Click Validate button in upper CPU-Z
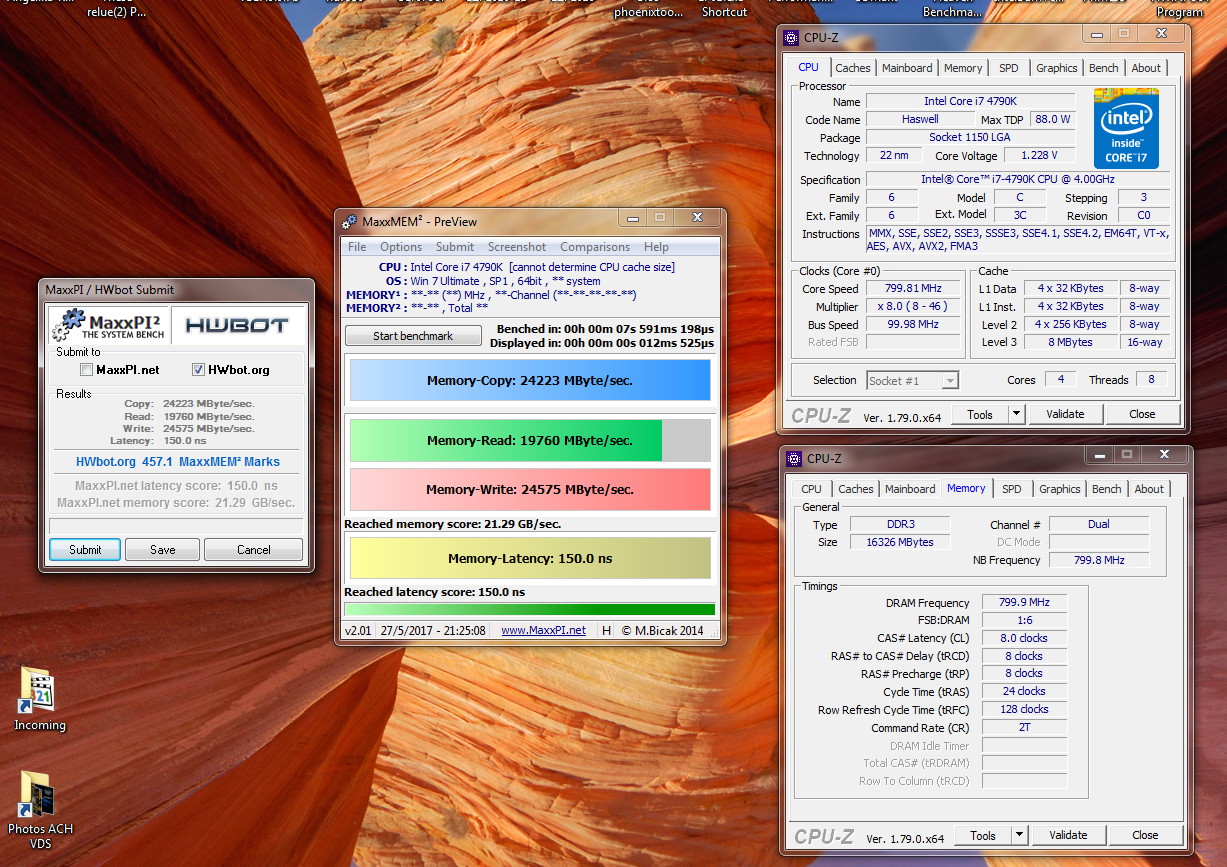1227x867 pixels. pyautogui.click(x=1065, y=414)
